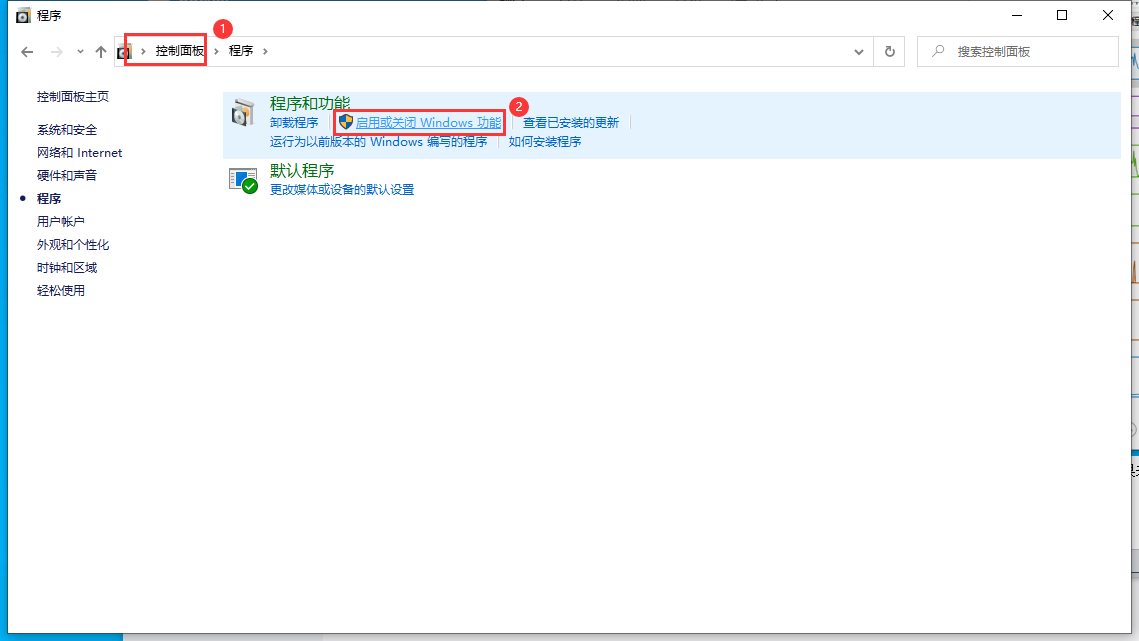
Task: Go up one level with Up arrow
Action: coord(101,52)
